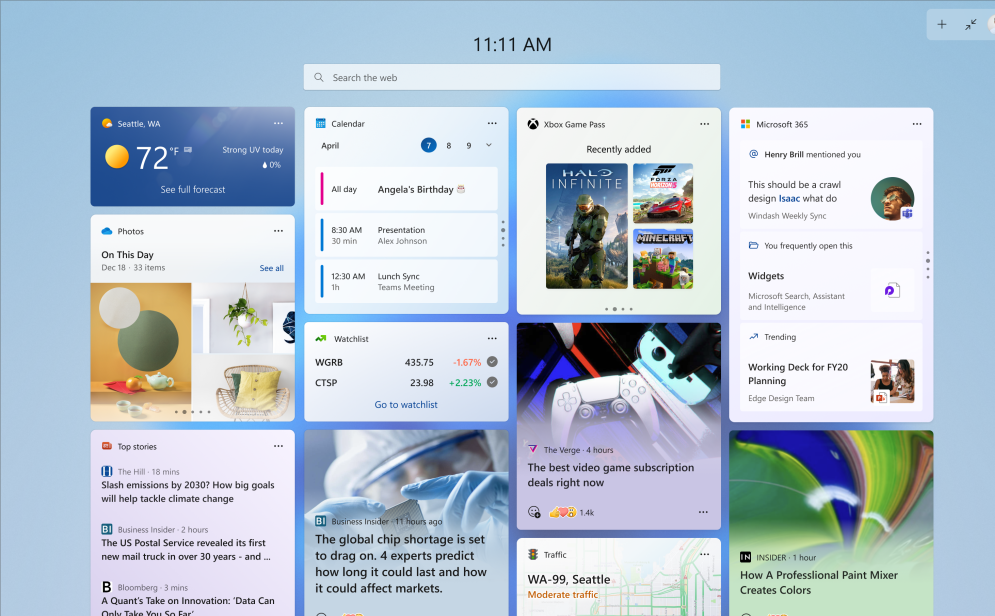Add a new widget with the plus icon

[941, 24]
